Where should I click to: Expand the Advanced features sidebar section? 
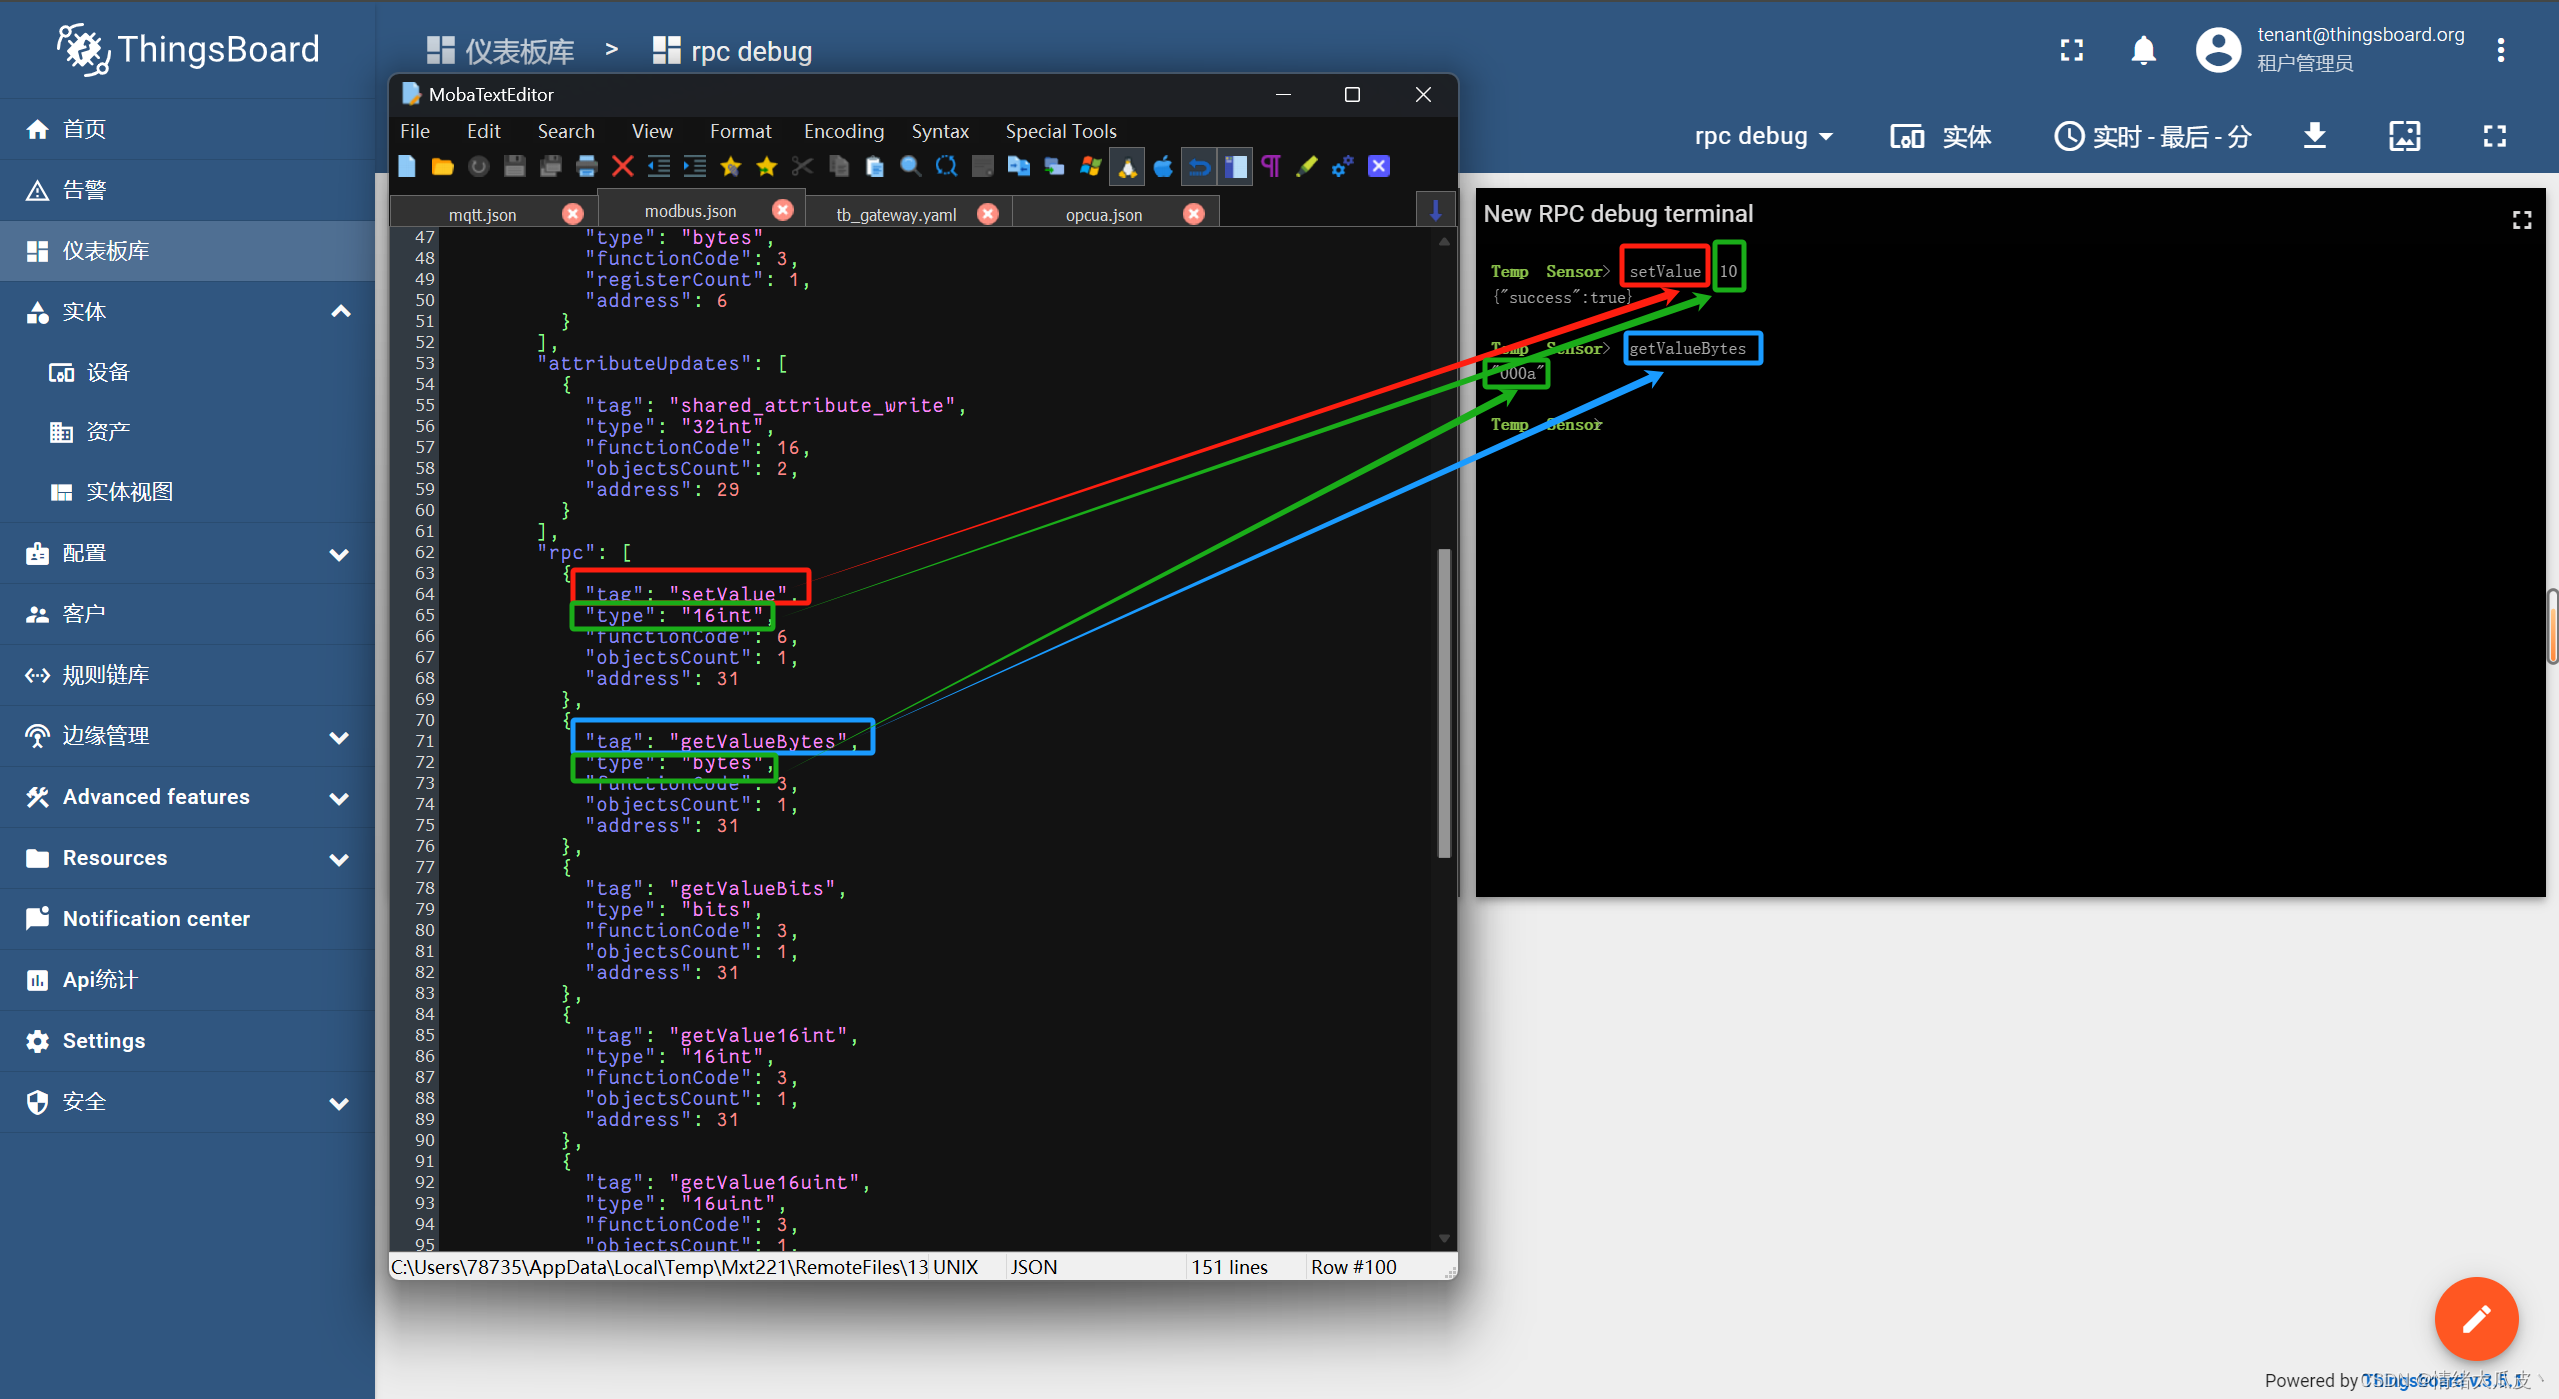340,798
